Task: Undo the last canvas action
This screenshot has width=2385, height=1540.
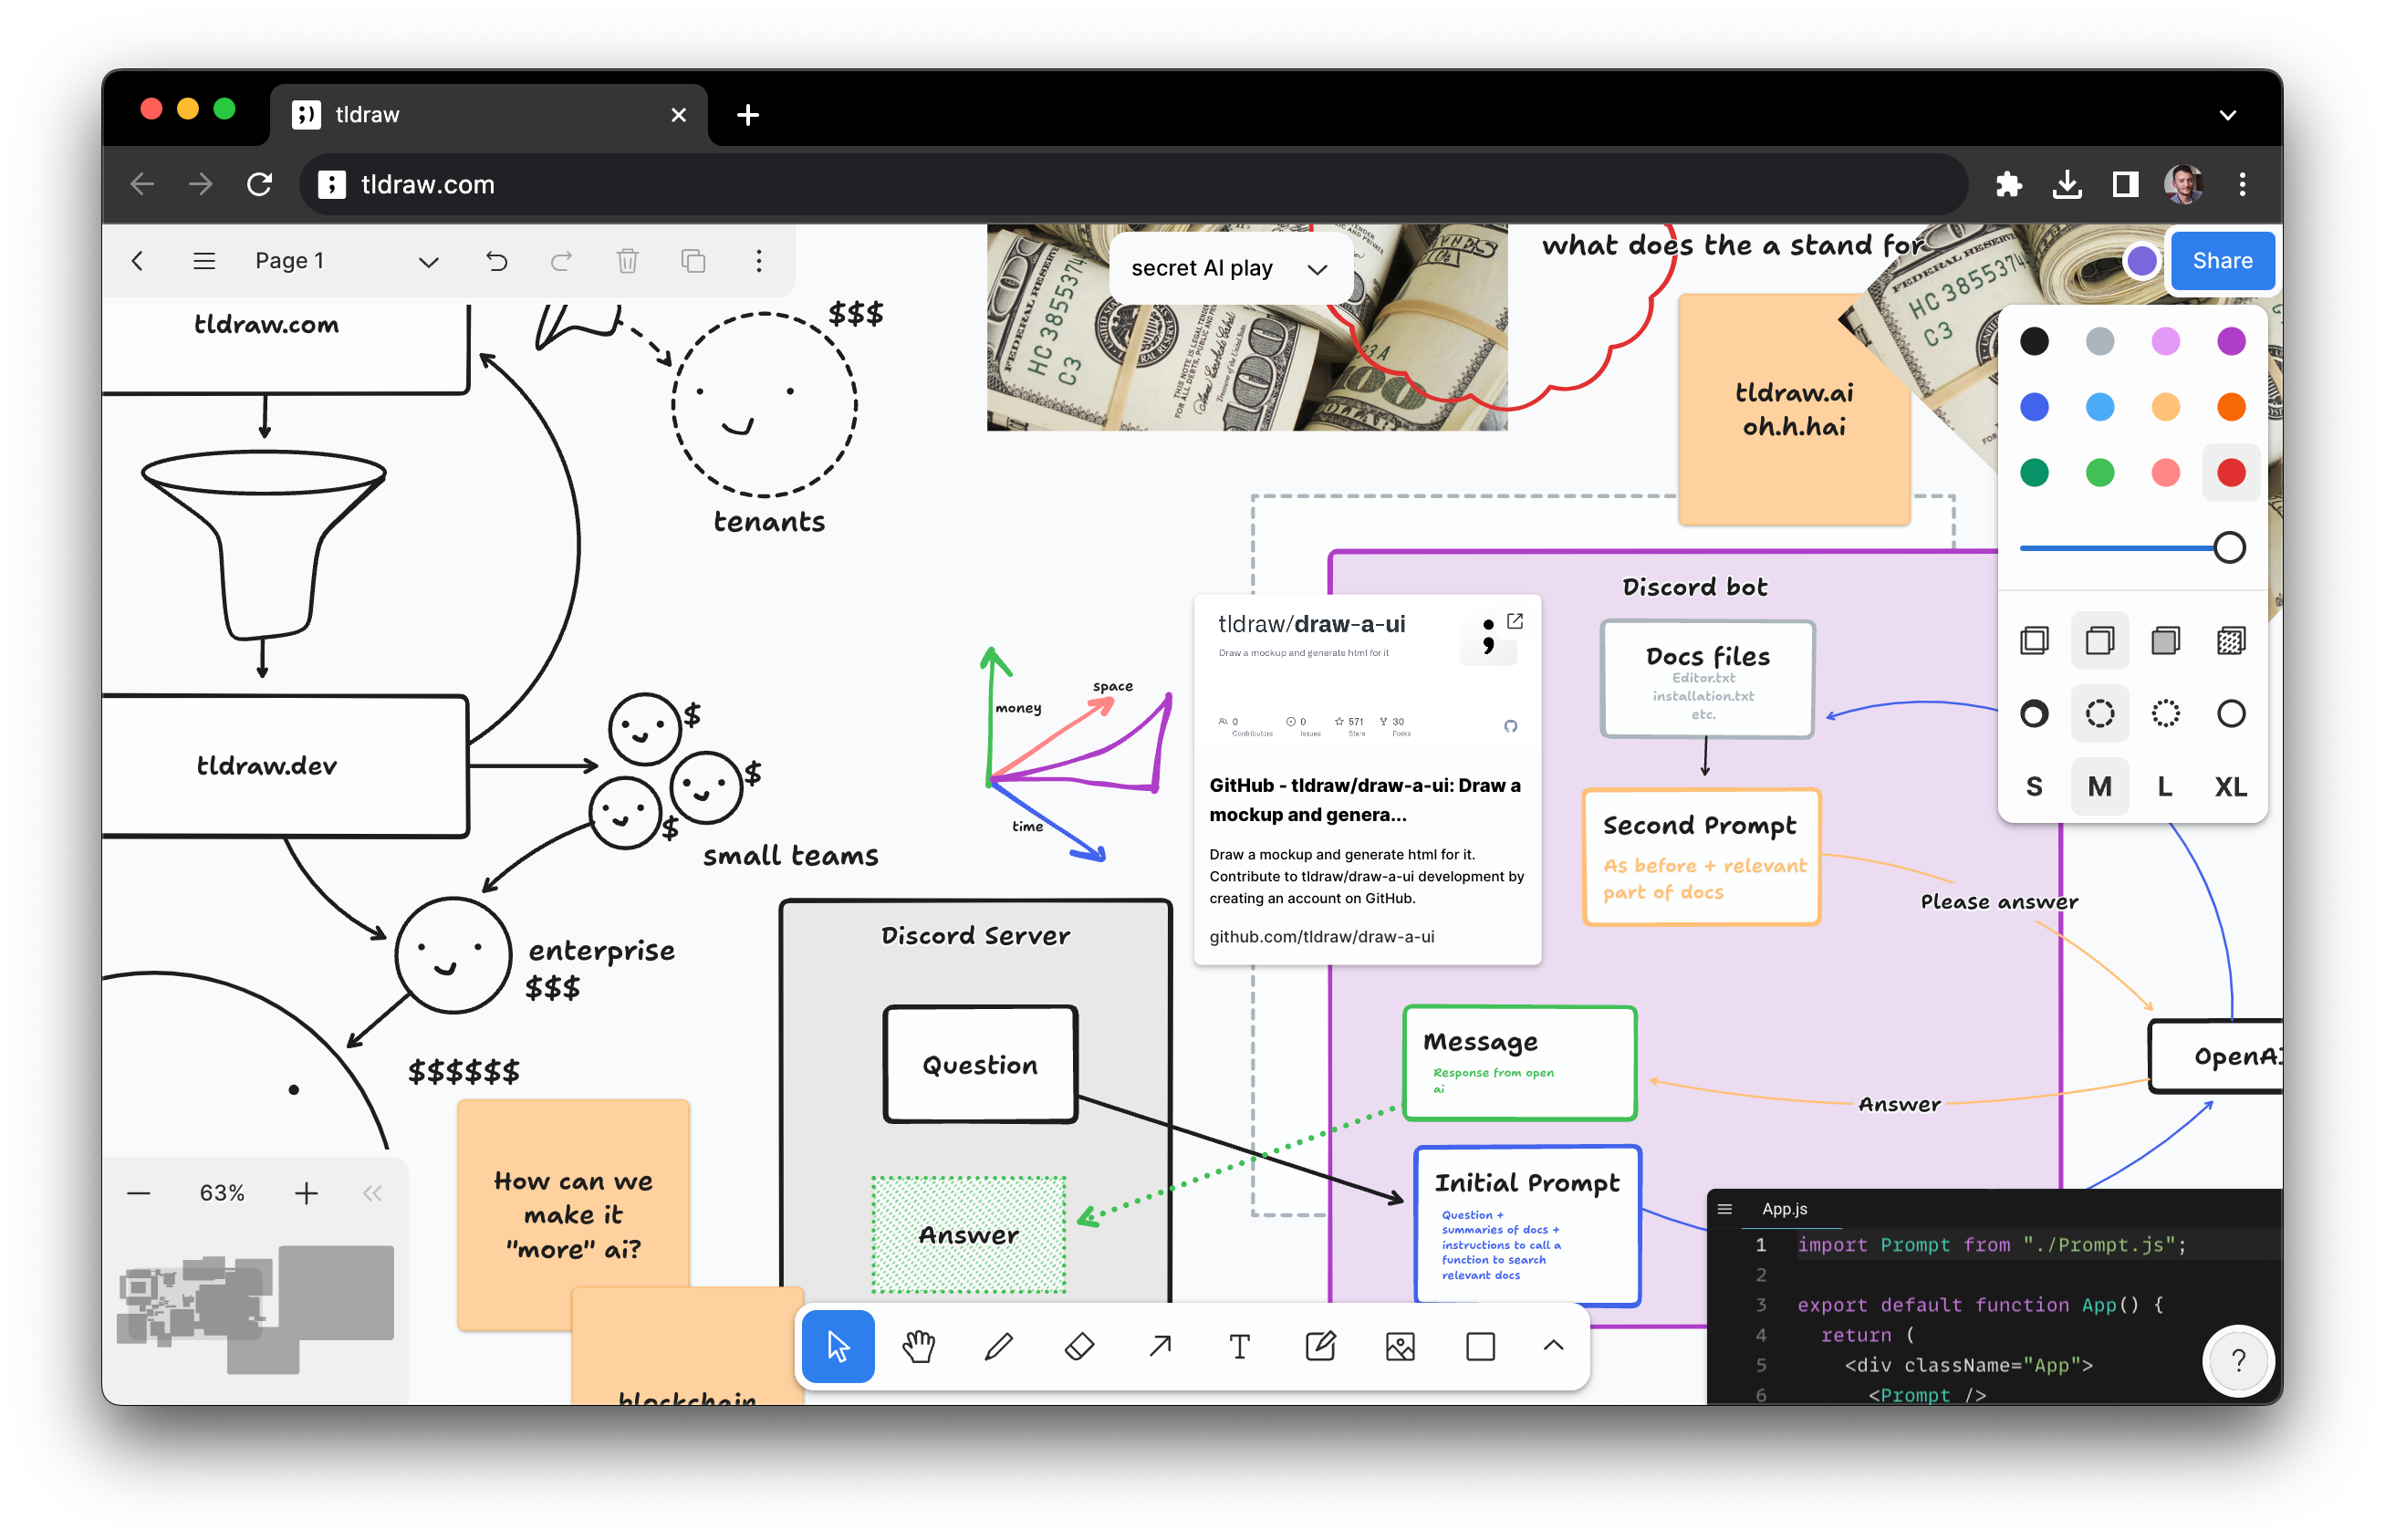Action: click(497, 261)
